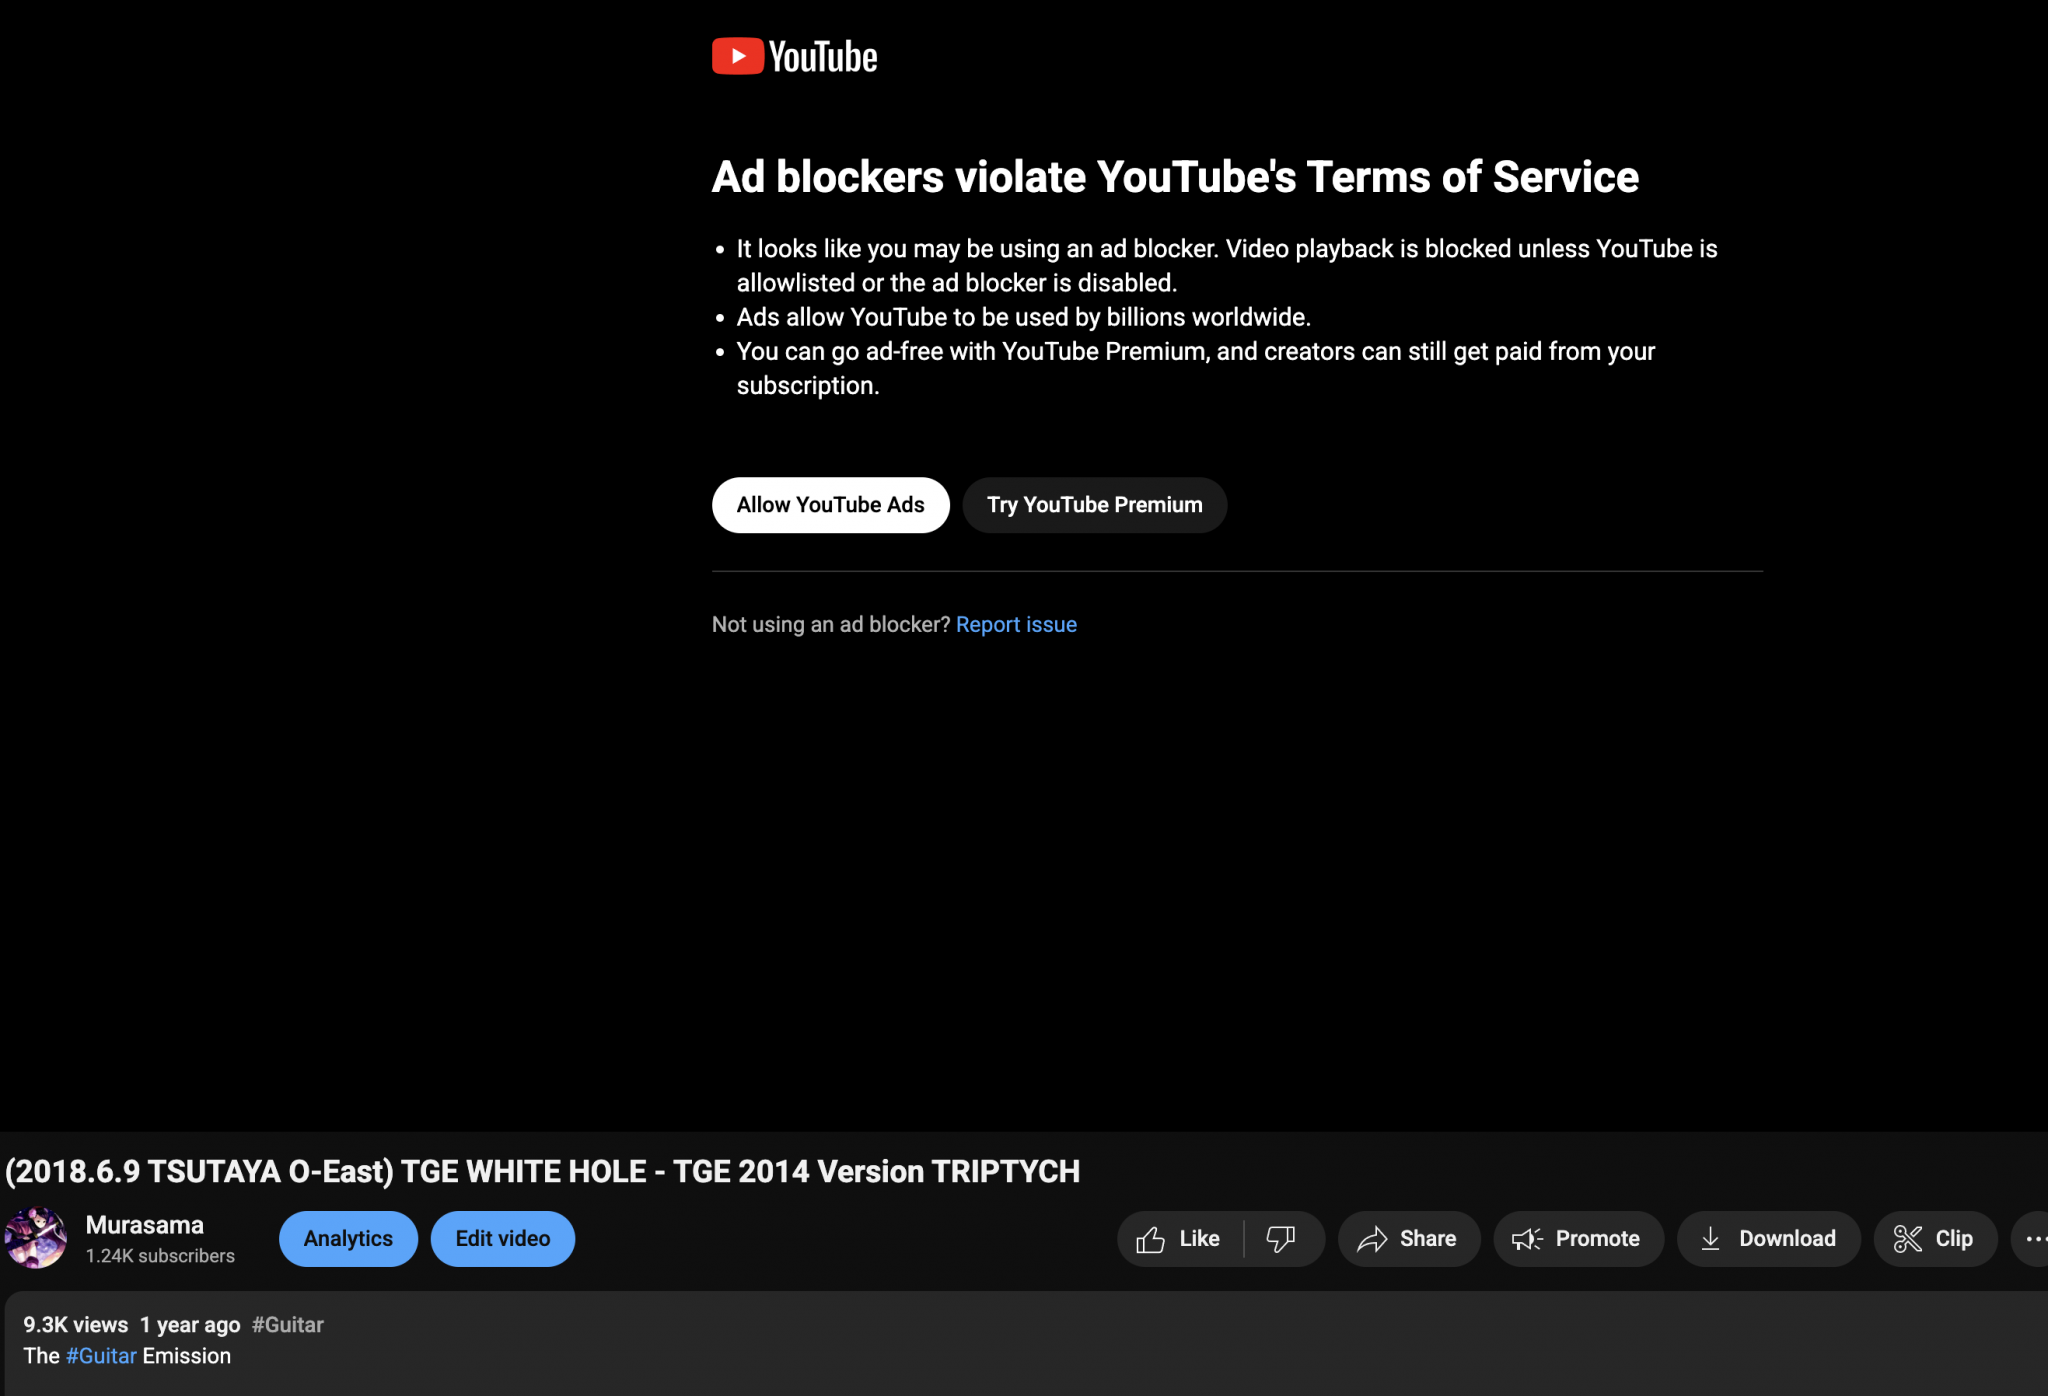The image size is (2048, 1396).
Task: Click the 1.24K subscribers count
Action: tap(160, 1256)
